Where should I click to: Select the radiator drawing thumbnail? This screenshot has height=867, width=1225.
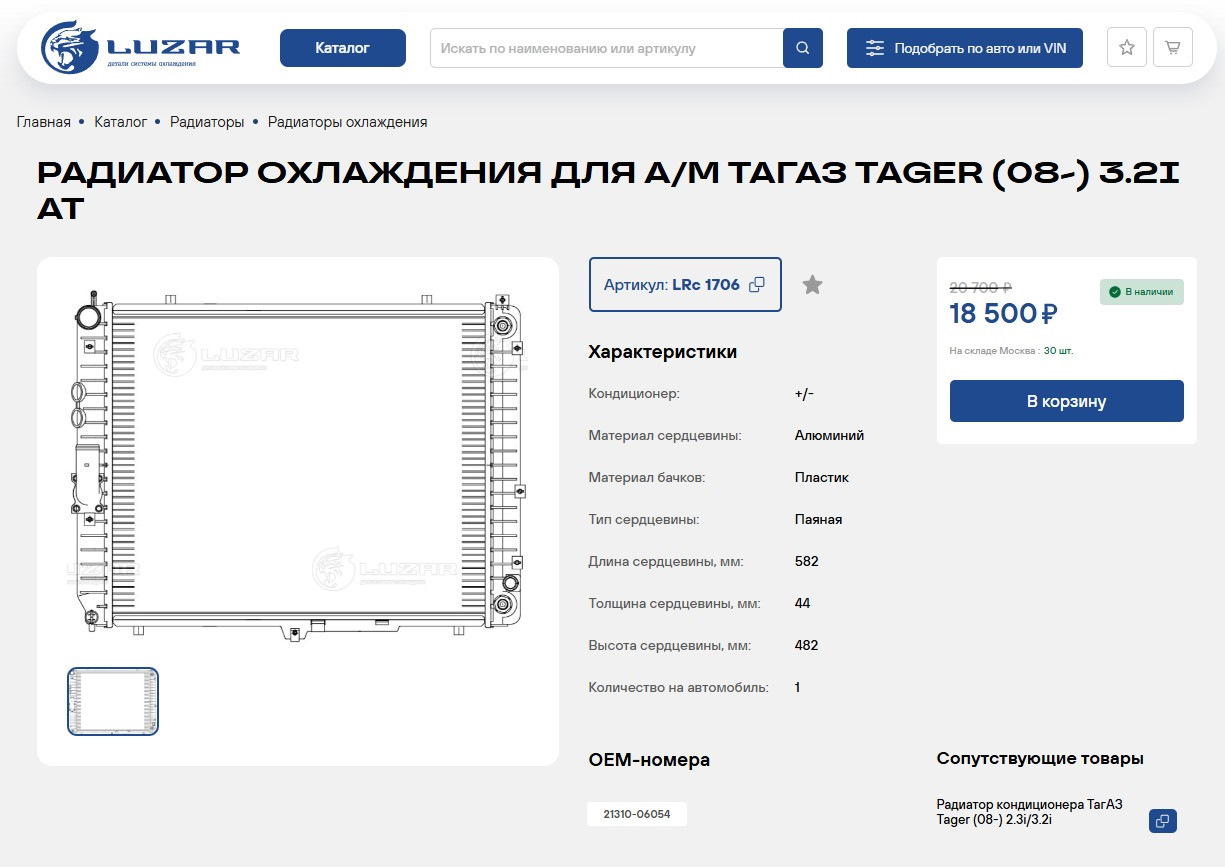112,701
